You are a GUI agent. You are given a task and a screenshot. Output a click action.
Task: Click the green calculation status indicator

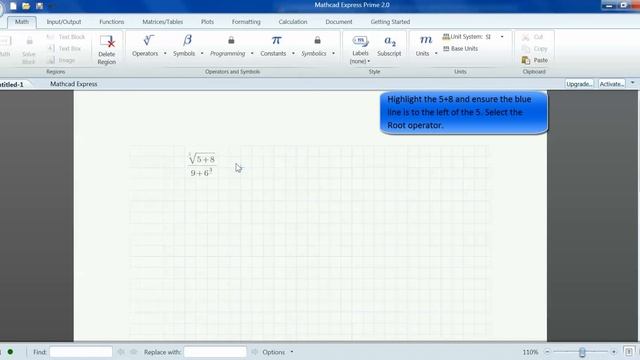[x=10, y=351]
